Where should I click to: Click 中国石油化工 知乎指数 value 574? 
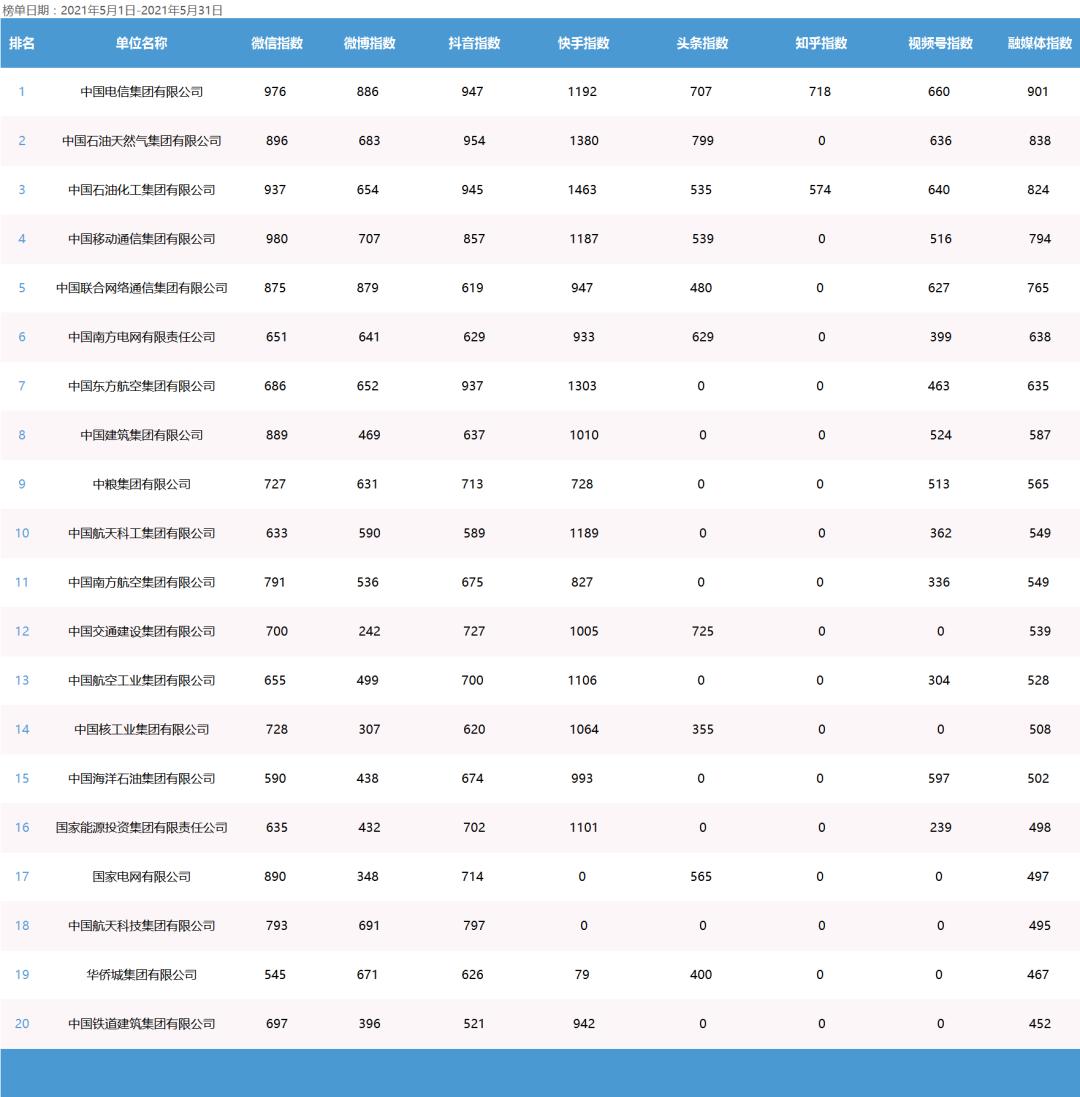coord(820,190)
